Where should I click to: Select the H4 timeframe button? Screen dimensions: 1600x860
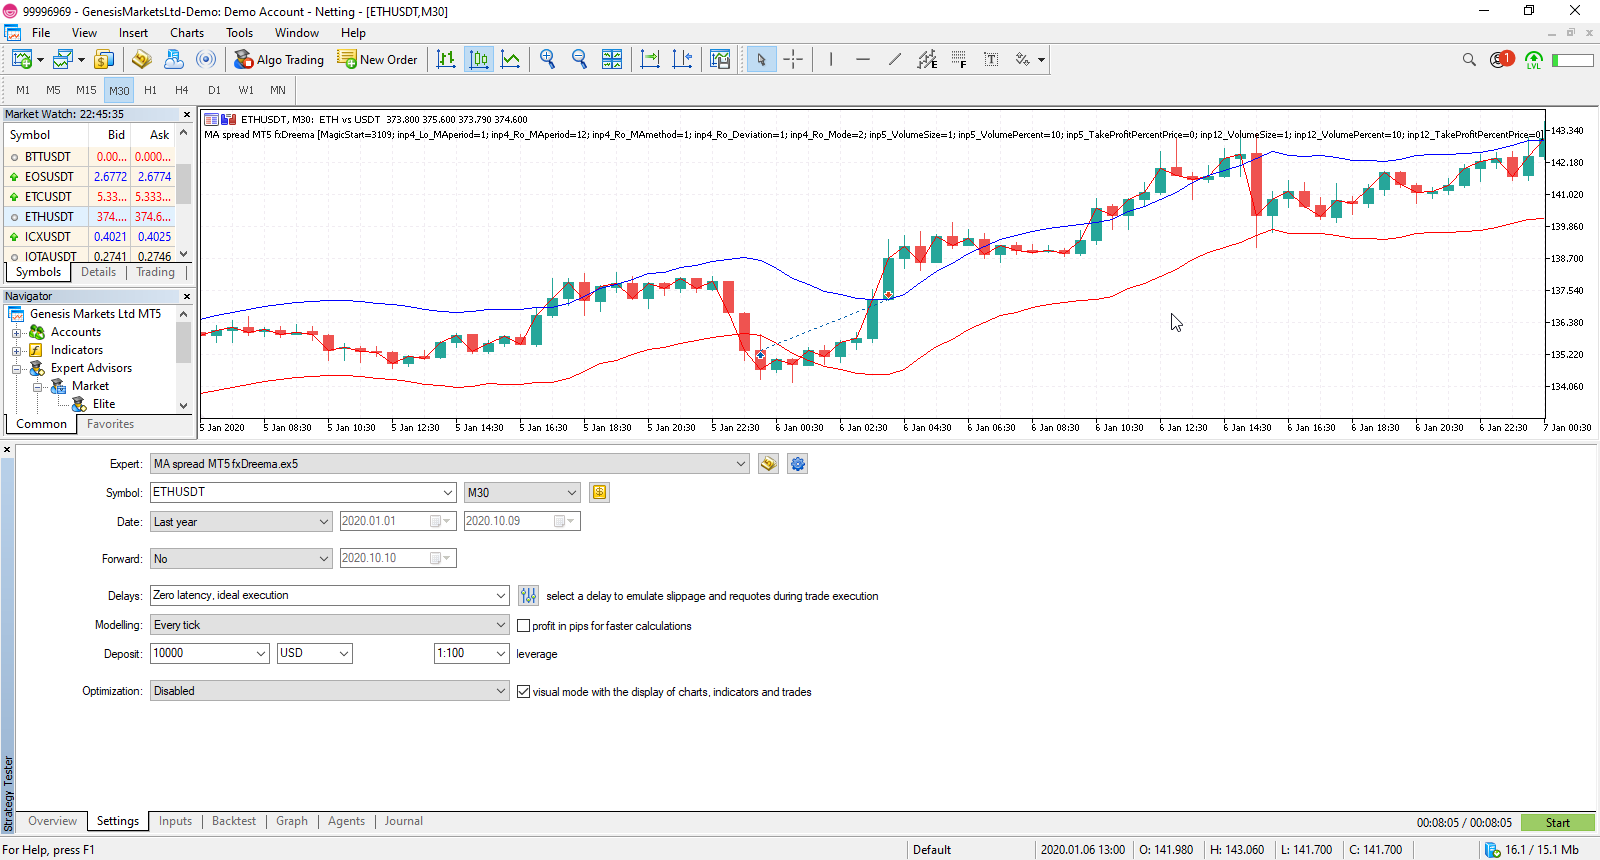pyautogui.click(x=182, y=90)
